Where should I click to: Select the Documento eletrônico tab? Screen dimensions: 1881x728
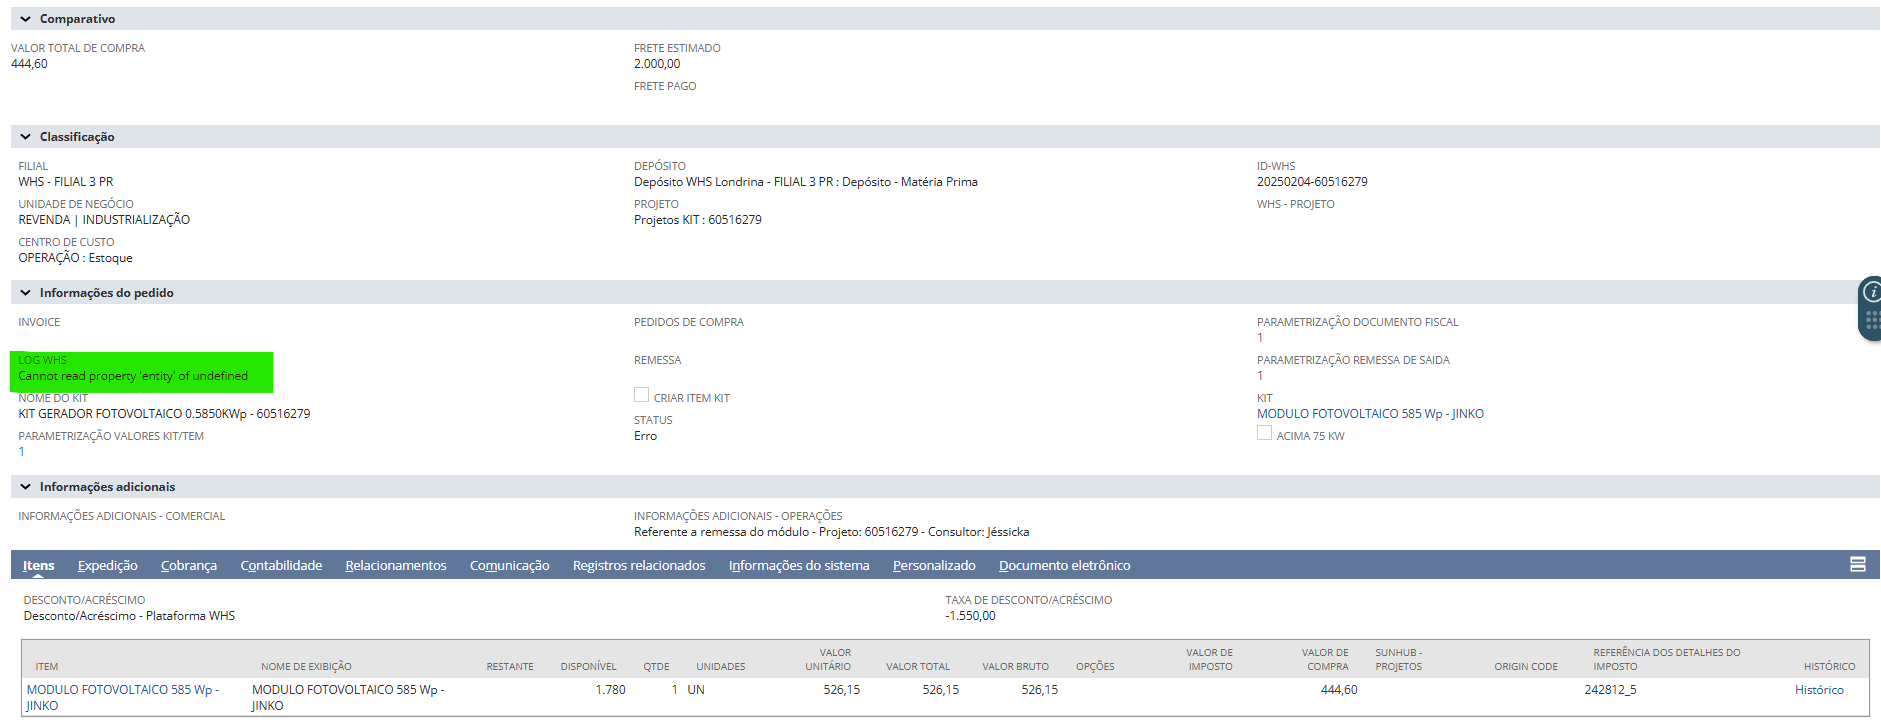click(1064, 566)
